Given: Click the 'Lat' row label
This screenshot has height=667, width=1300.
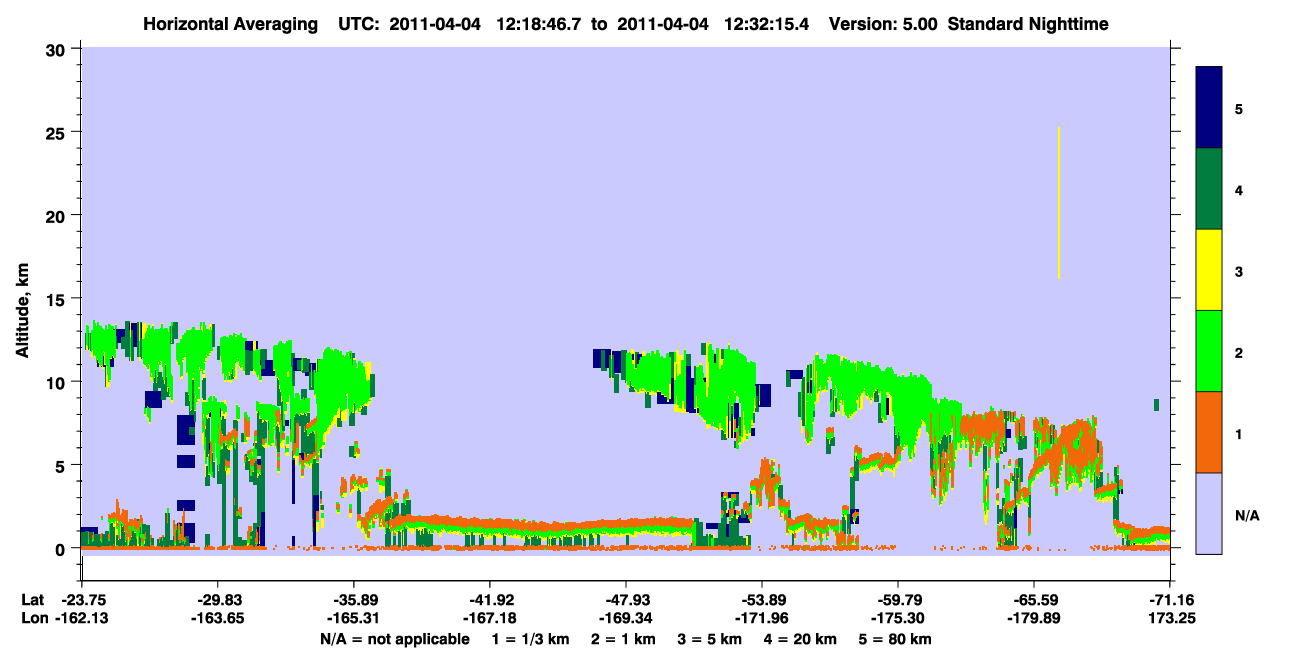Looking at the screenshot, I should point(33,600).
